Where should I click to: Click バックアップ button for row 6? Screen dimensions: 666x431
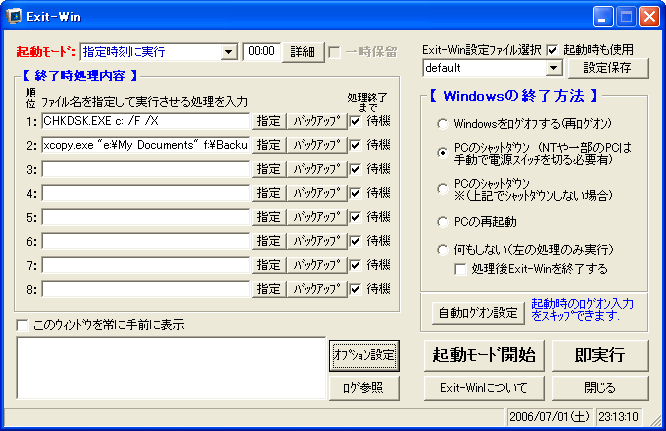point(317,241)
